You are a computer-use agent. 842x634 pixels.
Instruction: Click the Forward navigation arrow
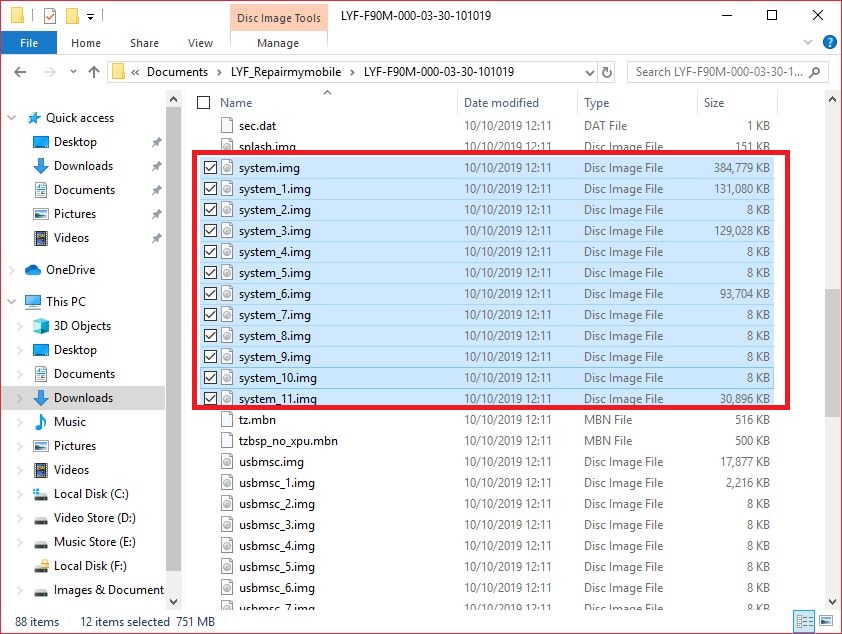point(49,72)
